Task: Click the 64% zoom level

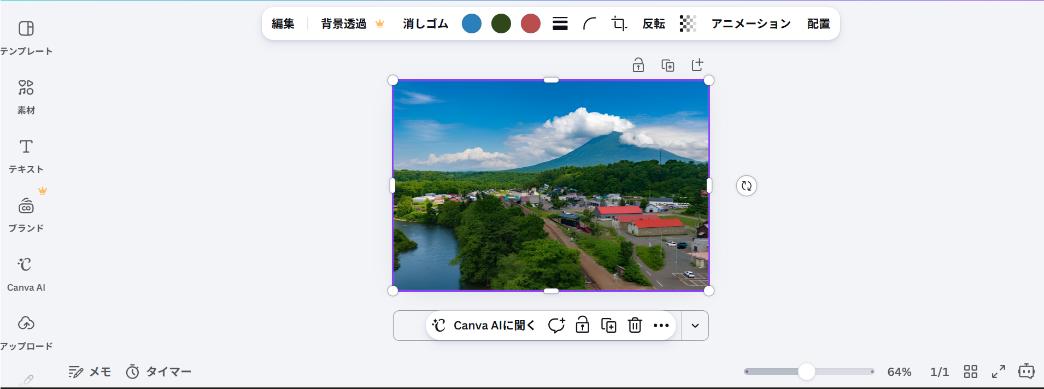Action: click(x=899, y=372)
